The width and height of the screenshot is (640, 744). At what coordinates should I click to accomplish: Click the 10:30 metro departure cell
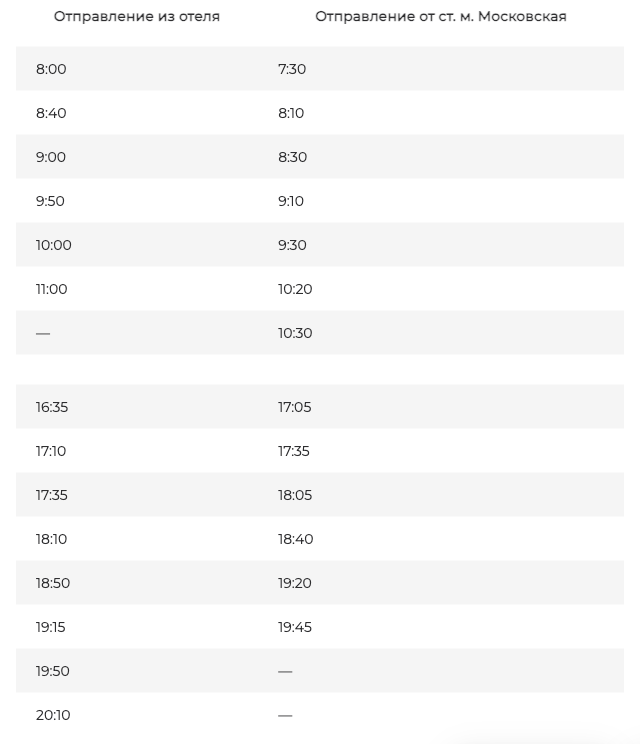295,333
